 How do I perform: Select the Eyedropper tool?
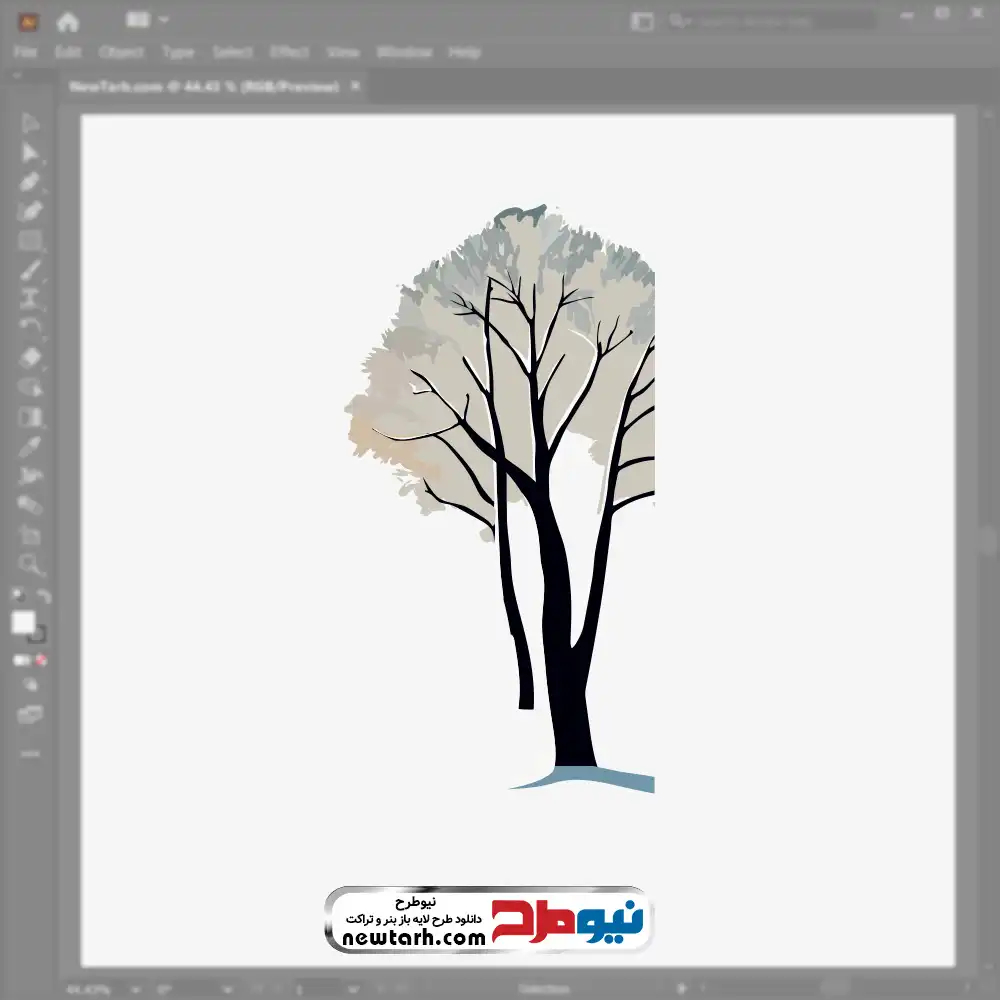pos(30,446)
